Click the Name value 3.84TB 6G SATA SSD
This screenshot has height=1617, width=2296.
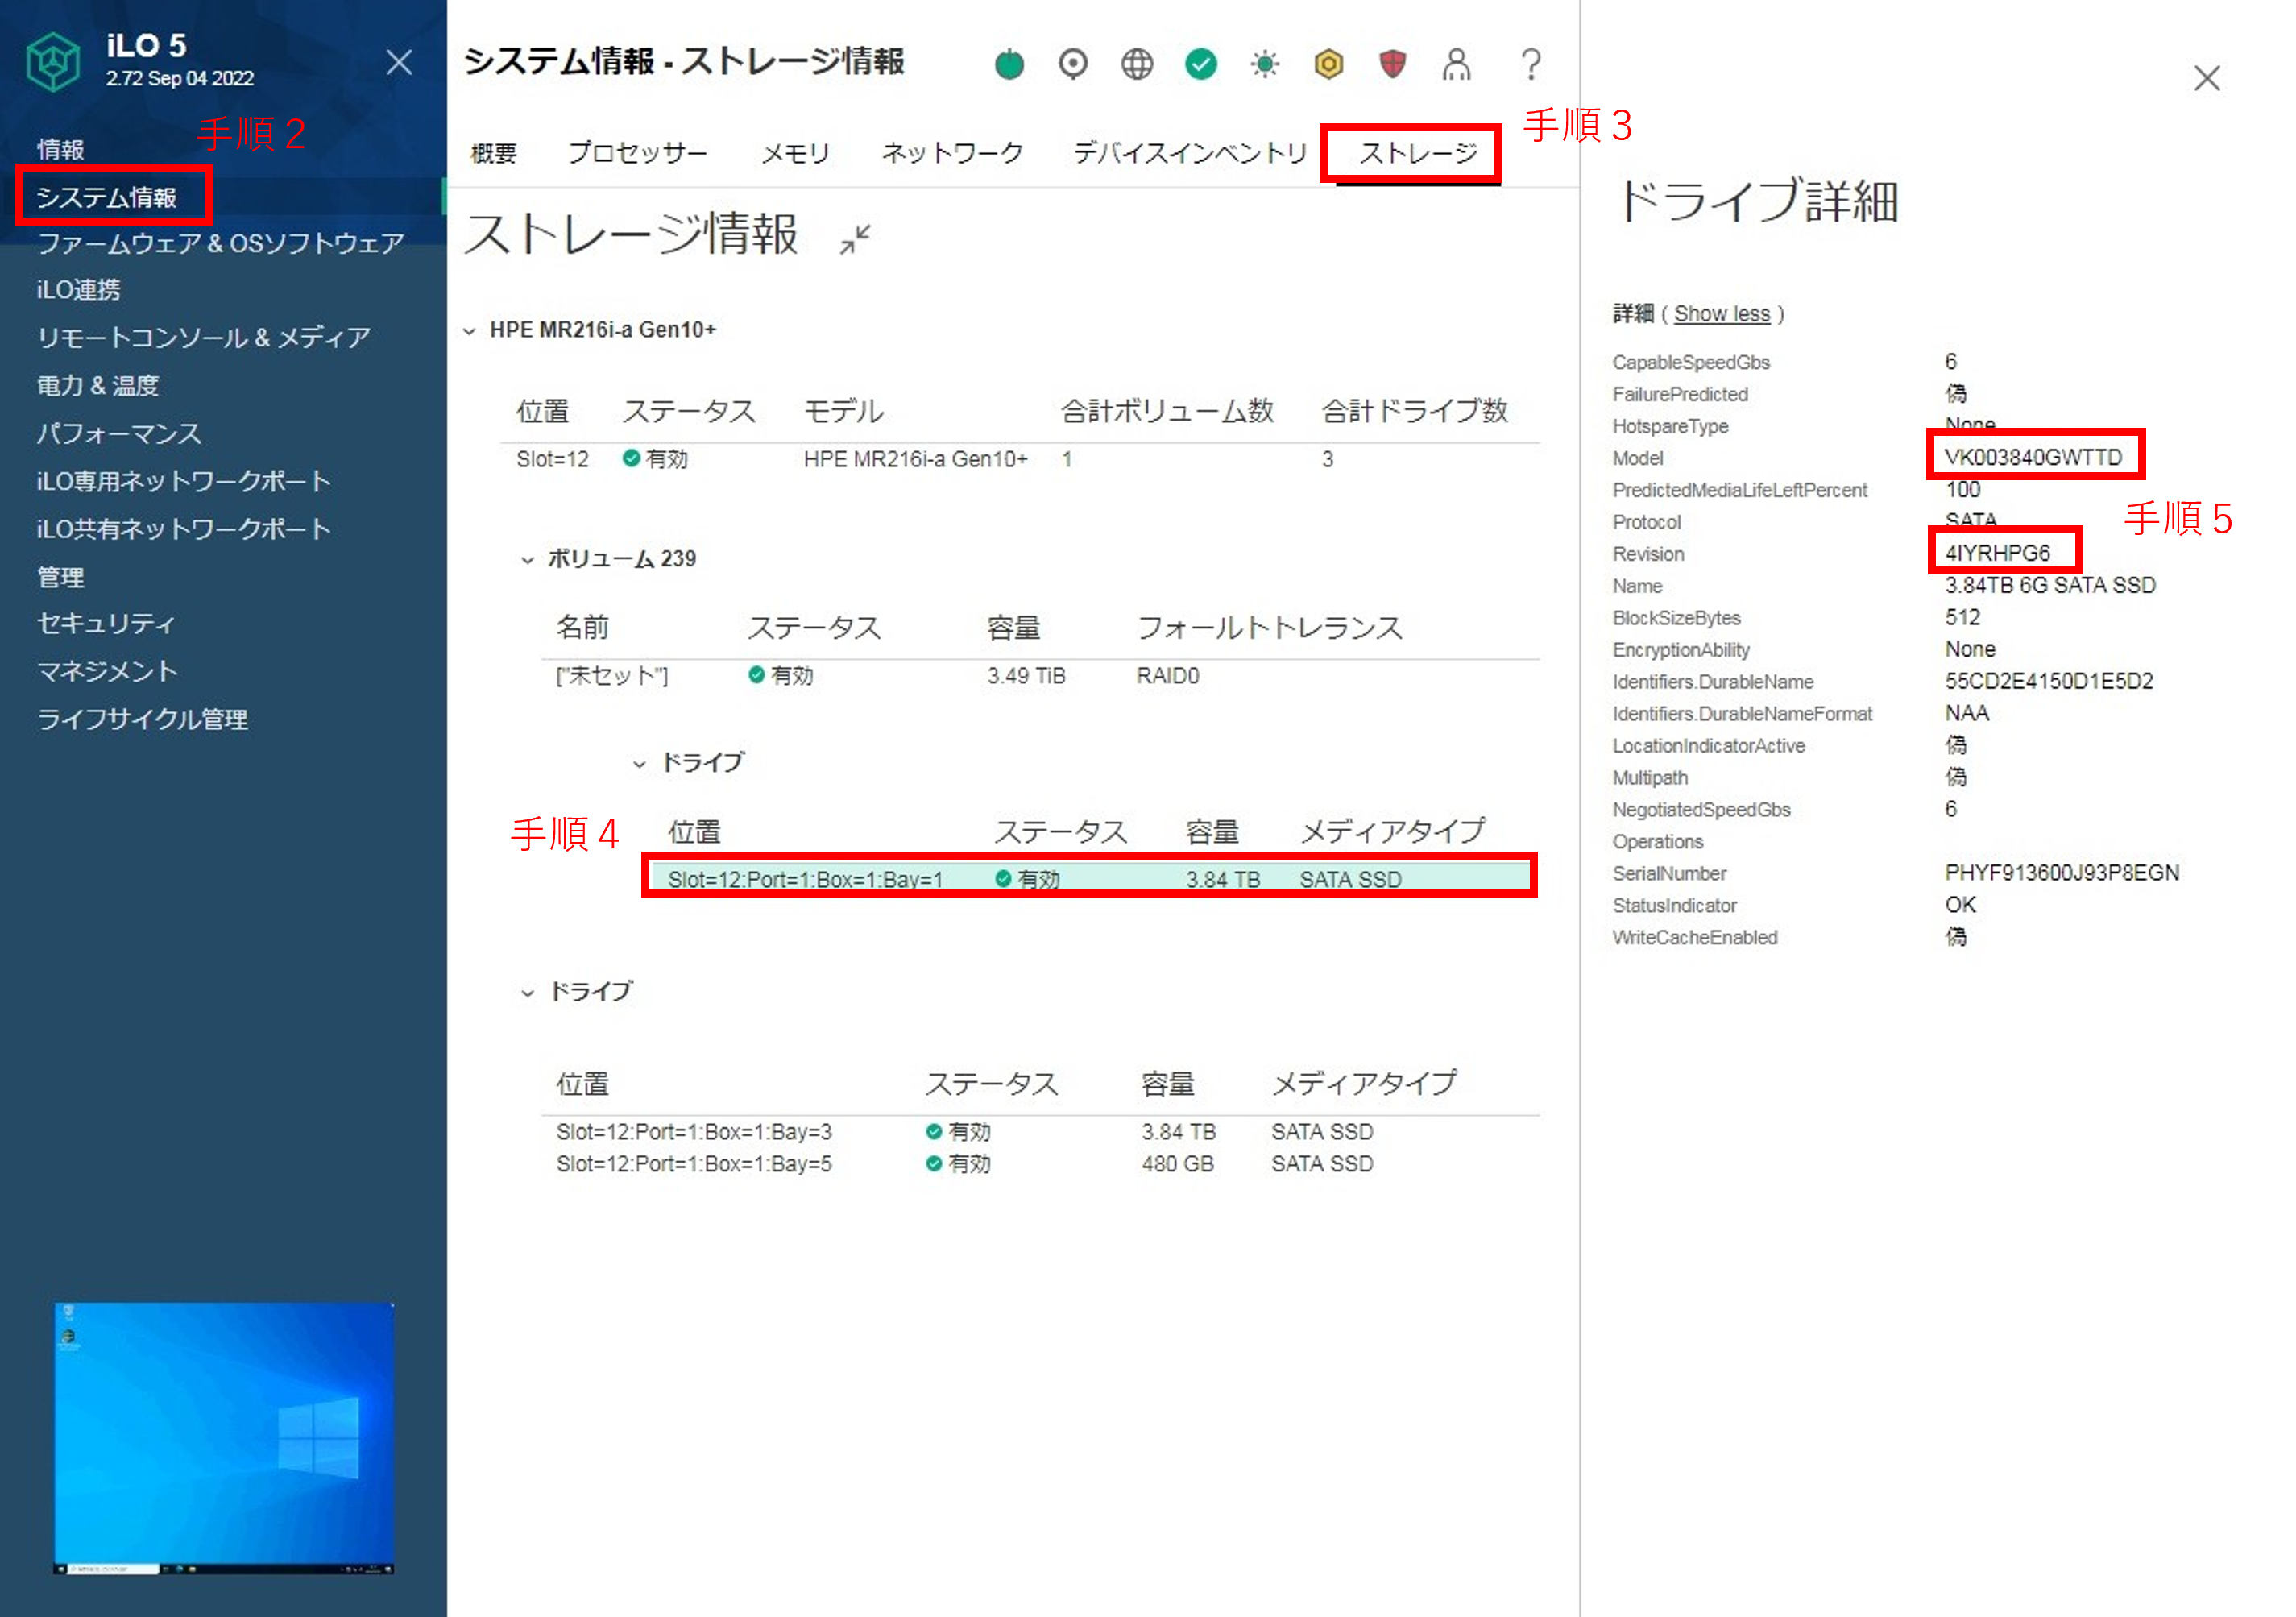(x=2050, y=585)
